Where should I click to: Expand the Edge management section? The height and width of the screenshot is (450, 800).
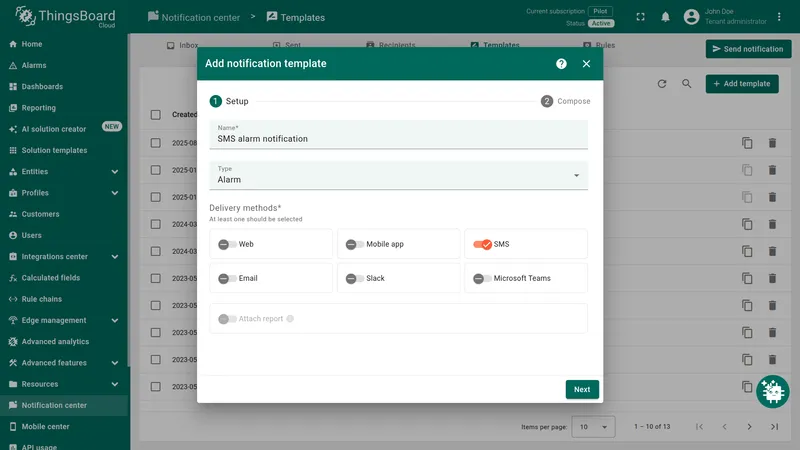[x=115, y=320]
